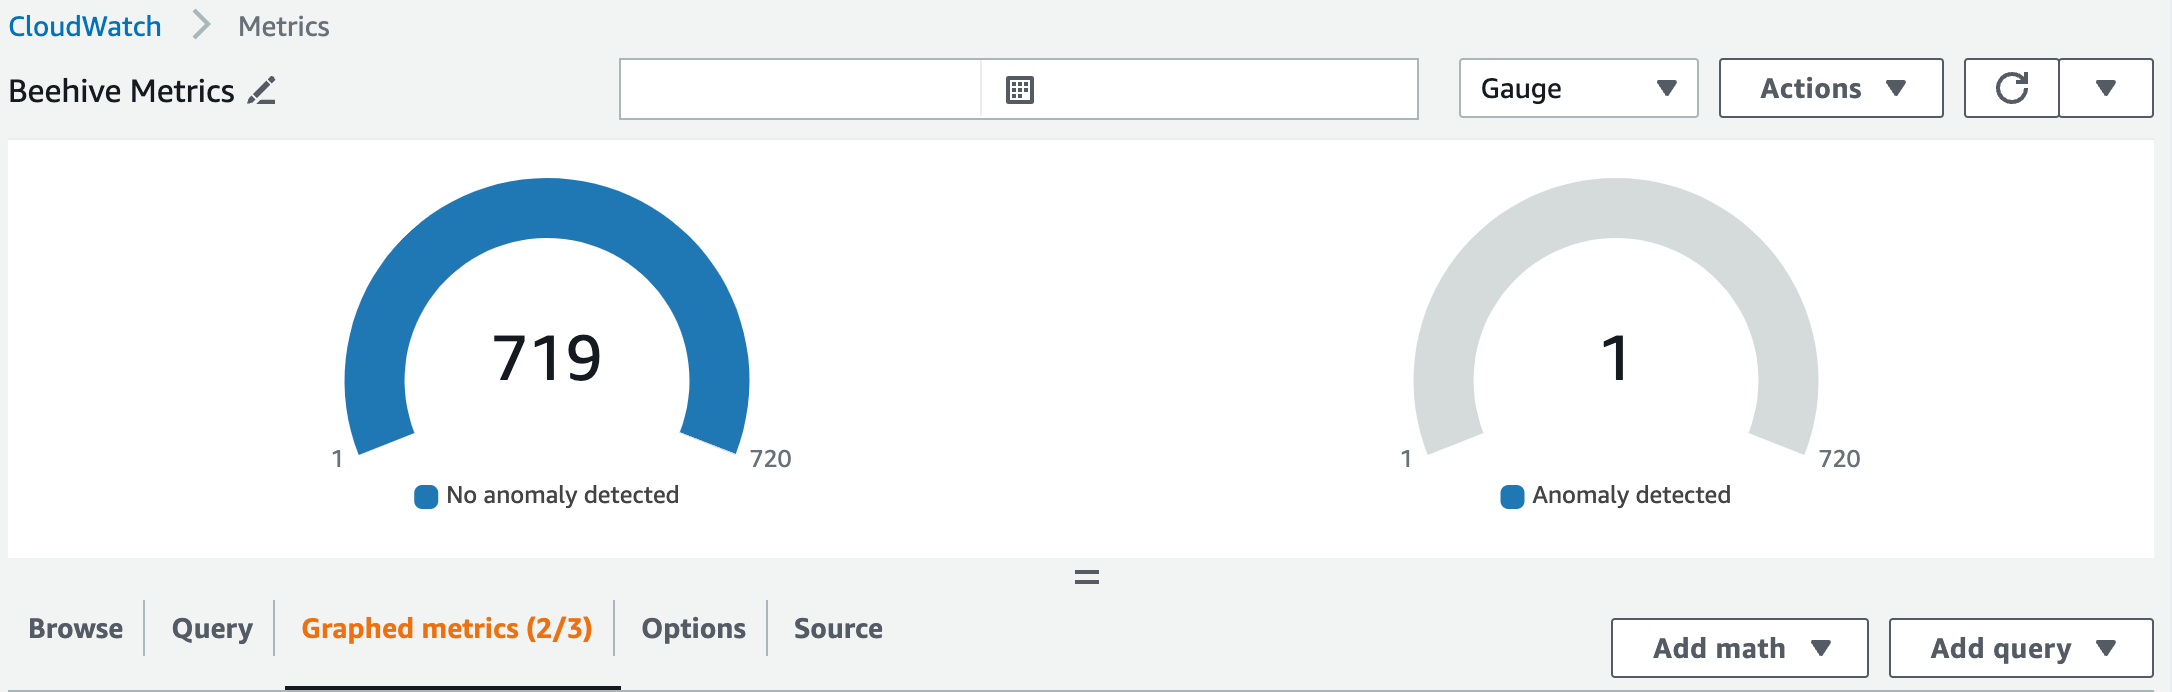The width and height of the screenshot is (2172, 692).
Task: Expand the Actions dropdown menu
Action: (x=1831, y=88)
